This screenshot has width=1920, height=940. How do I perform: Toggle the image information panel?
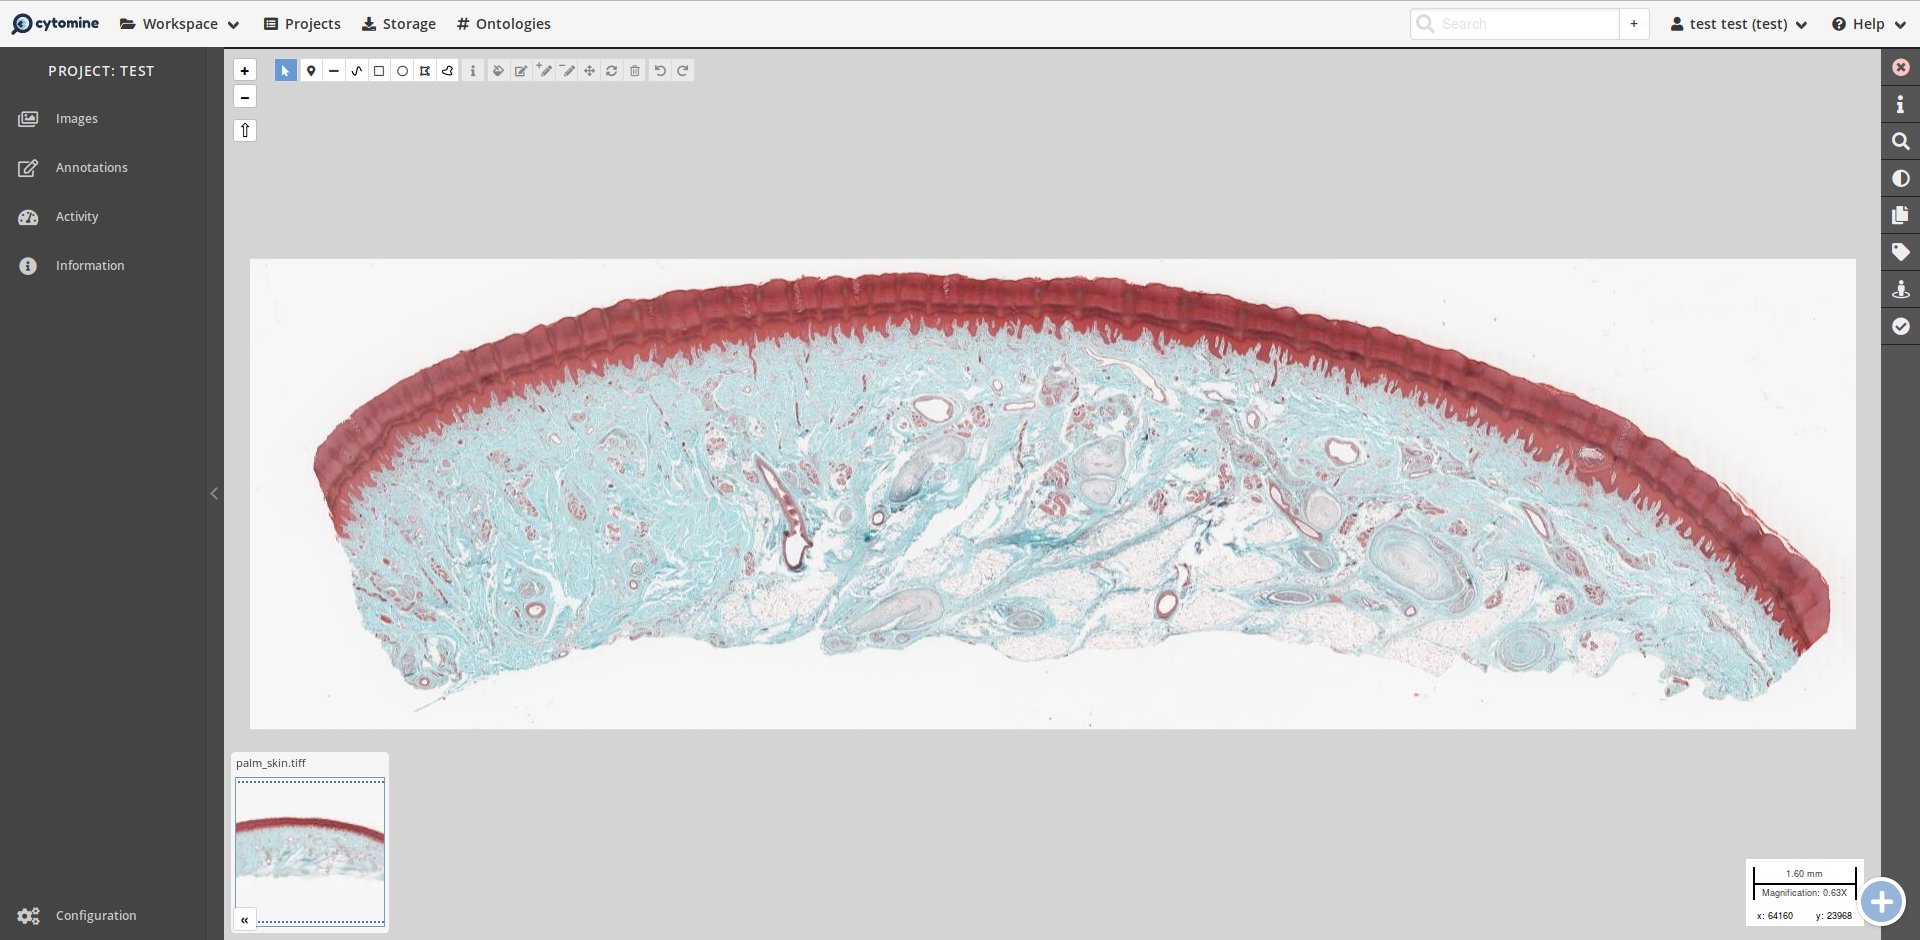(x=1900, y=105)
